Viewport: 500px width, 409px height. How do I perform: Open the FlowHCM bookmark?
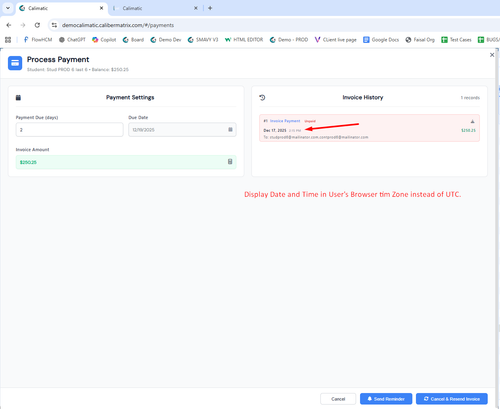pyautogui.click(x=38, y=40)
